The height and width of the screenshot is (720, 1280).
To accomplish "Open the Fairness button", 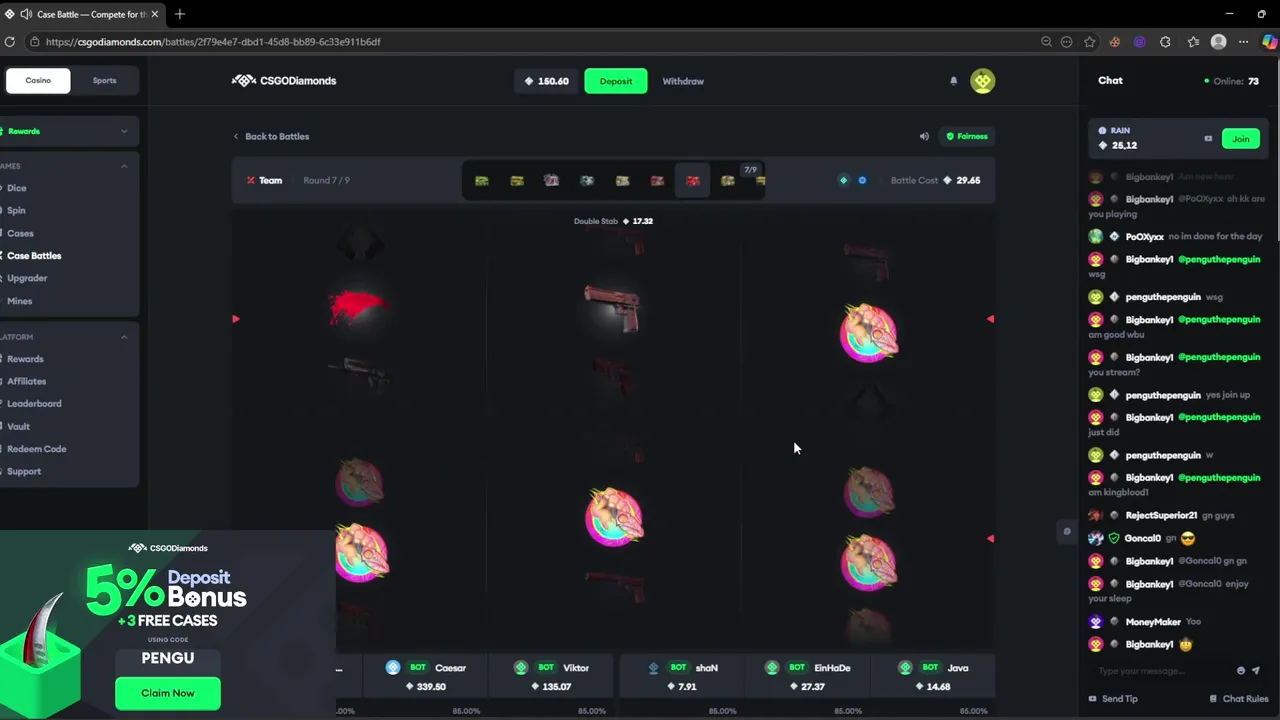I will (967, 136).
